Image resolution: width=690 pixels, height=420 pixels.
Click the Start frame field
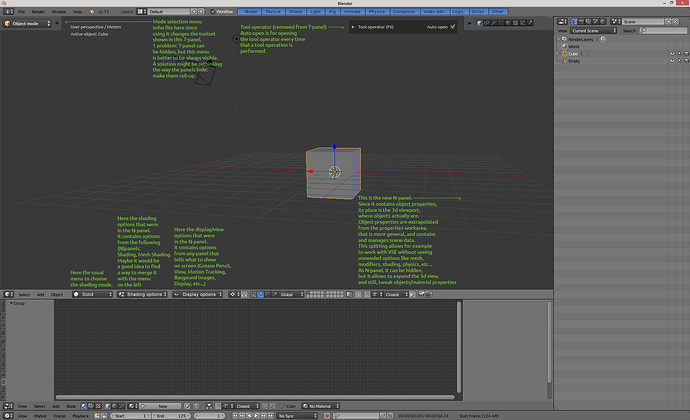[130, 416]
